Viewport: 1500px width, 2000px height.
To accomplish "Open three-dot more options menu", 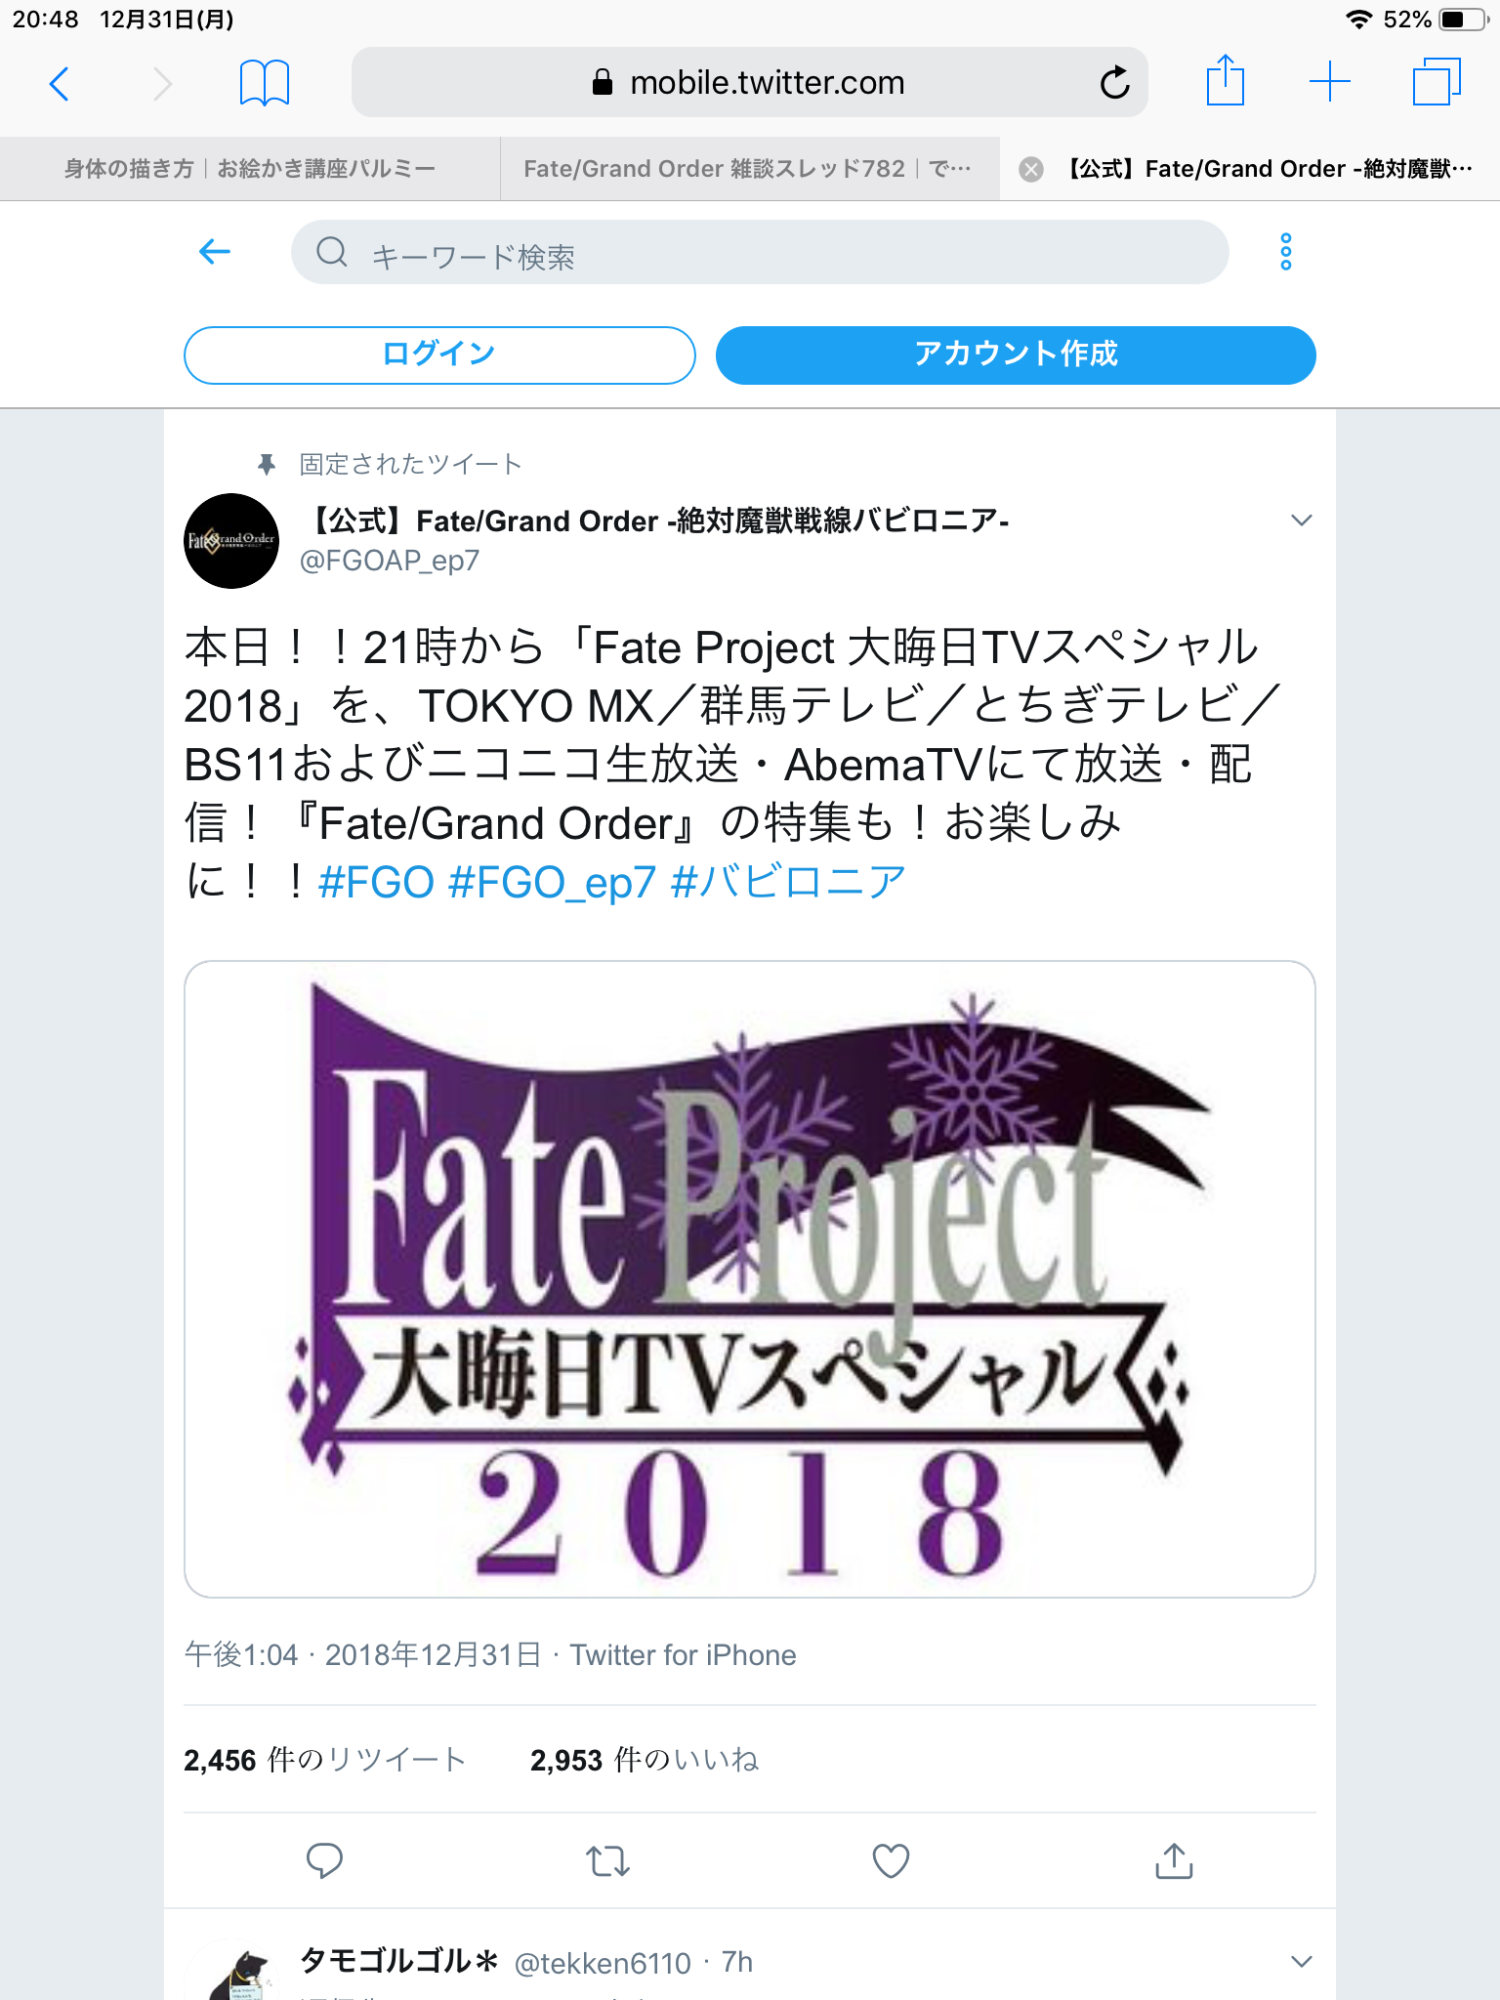I will pyautogui.click(x=1286, y=252).
